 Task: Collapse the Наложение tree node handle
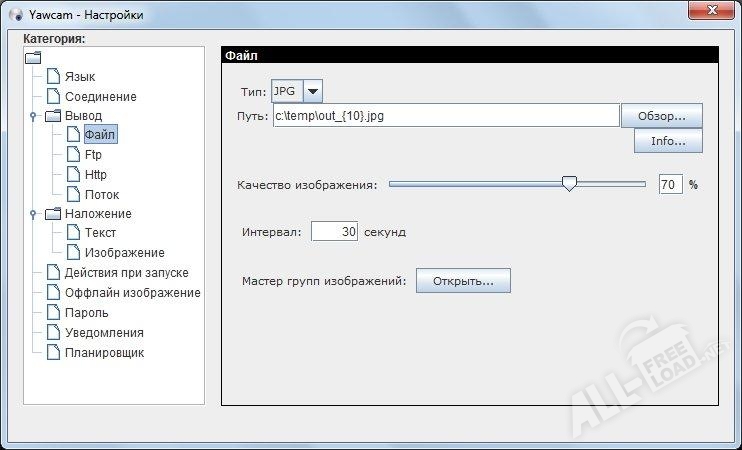[x=33, y=214]
